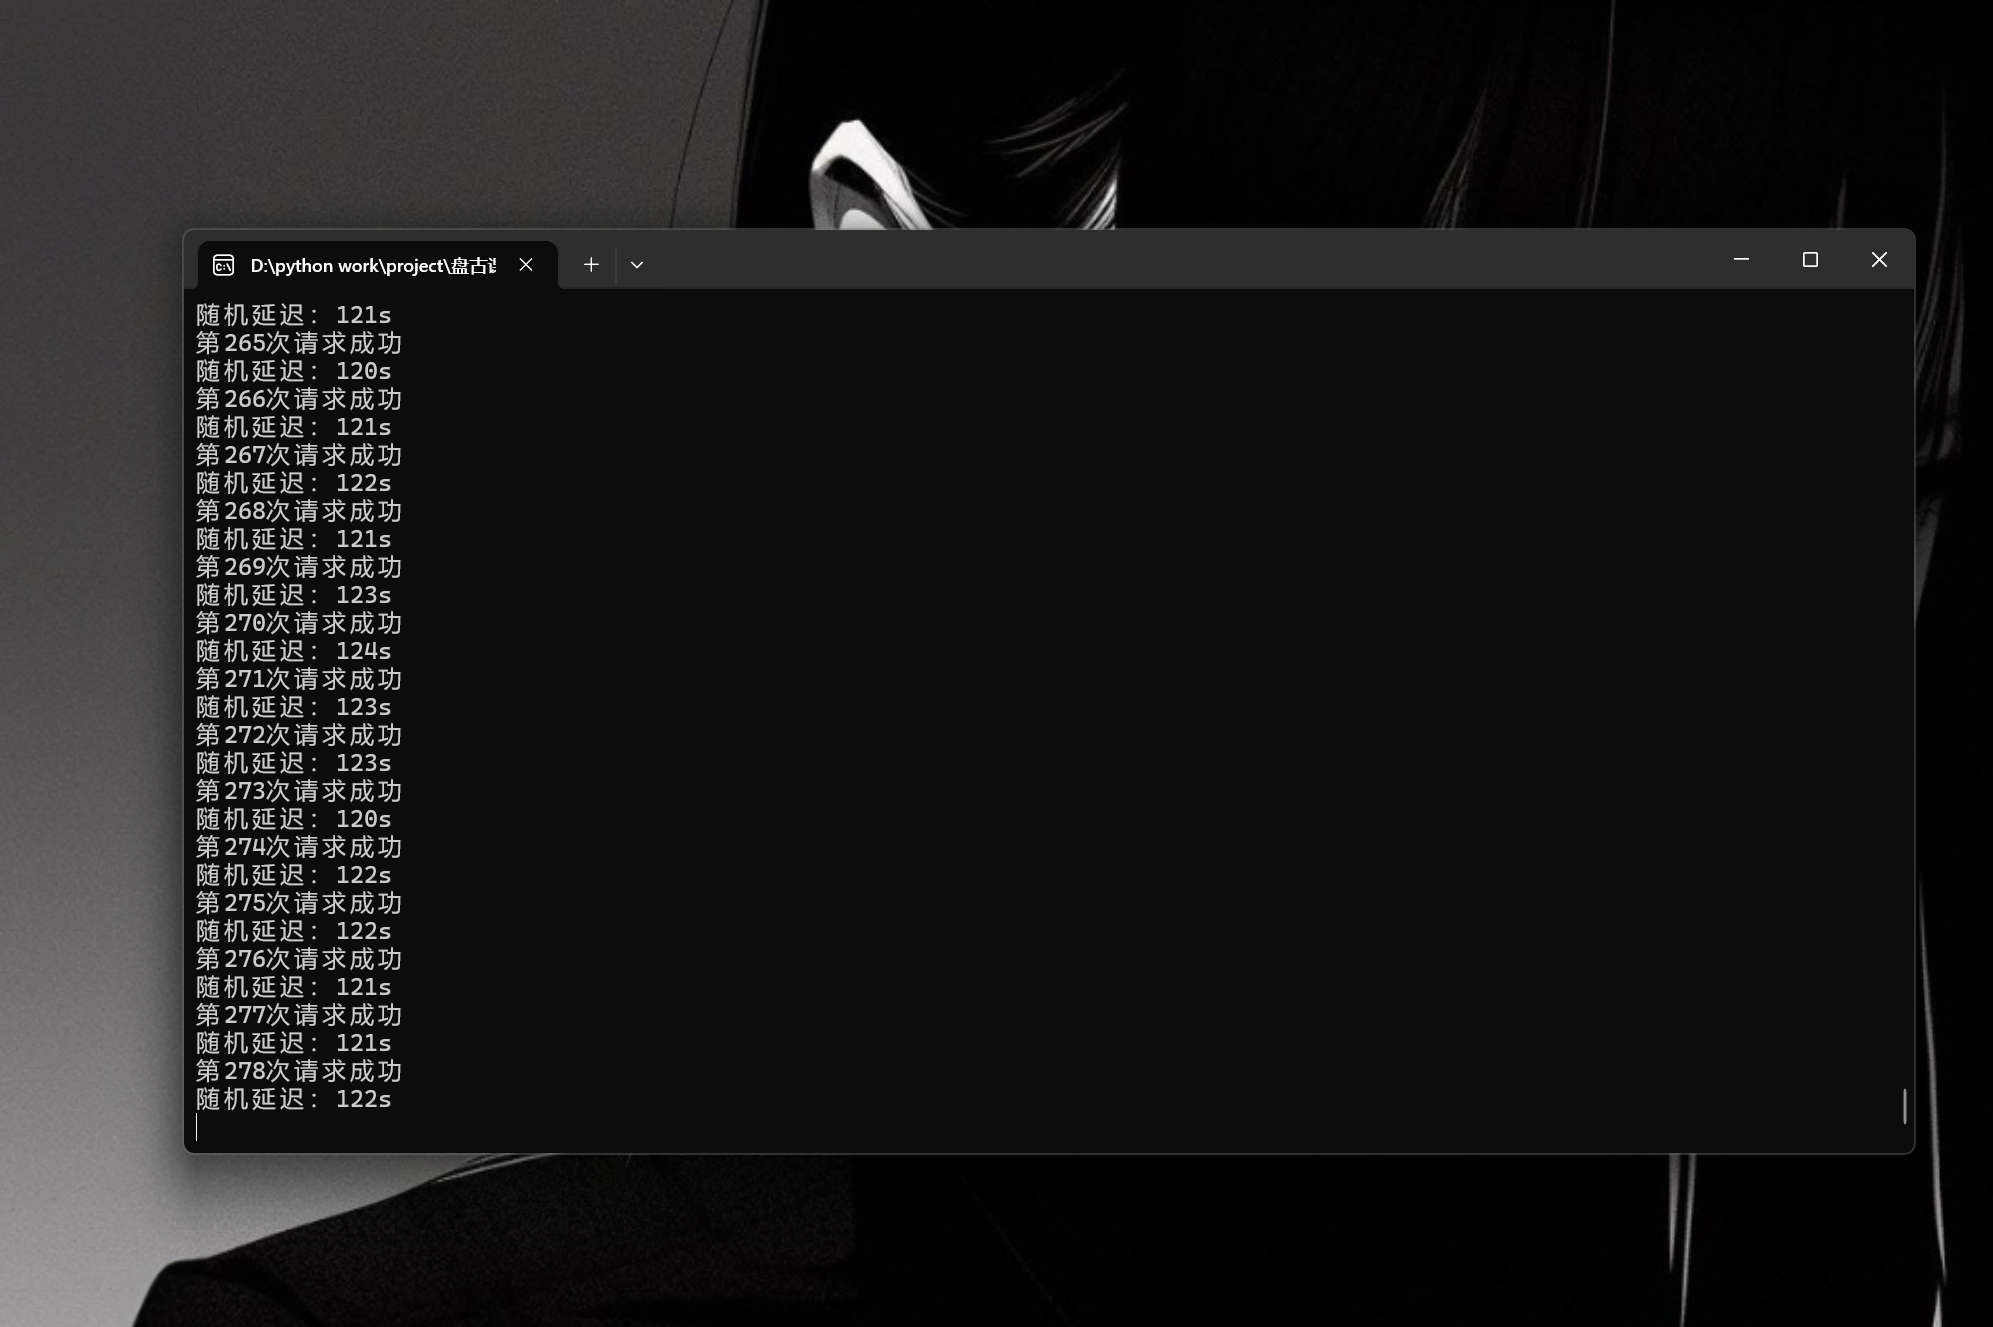Click the terminal scrollbar thumb
The width and height of the screenshot is (1993, 1327).
(x=1904, y=1106)
